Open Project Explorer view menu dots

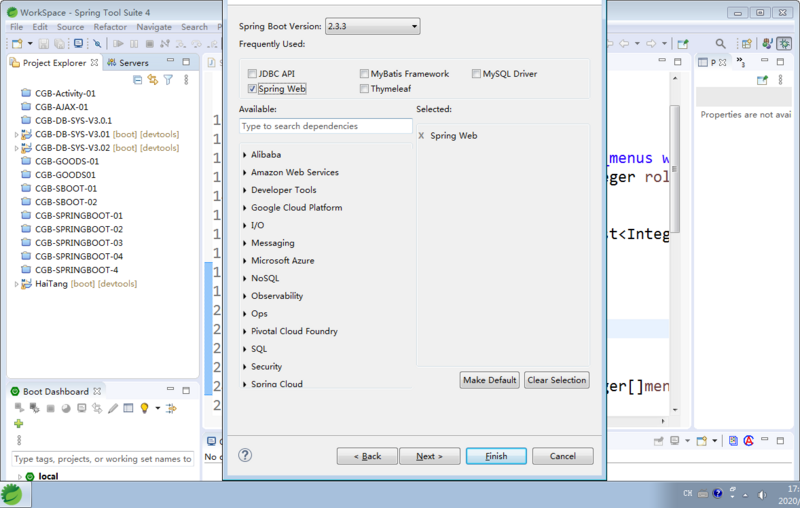click(186, 80)
